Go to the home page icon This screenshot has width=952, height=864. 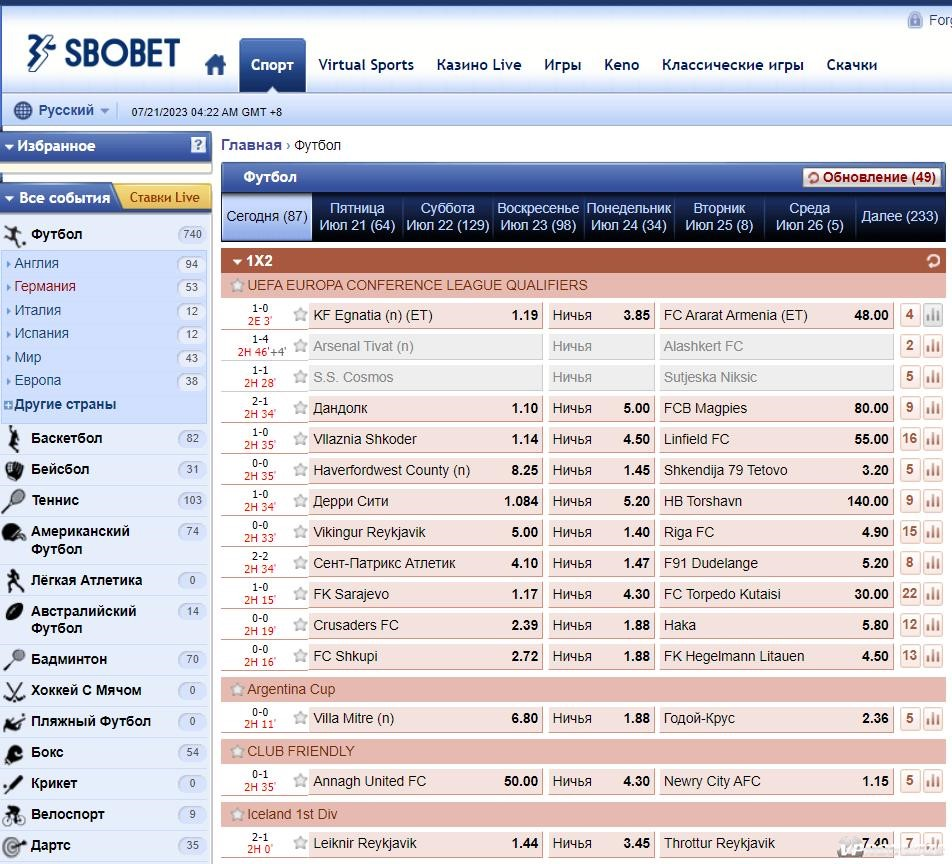pyautogui.click(x=216, y=64)
